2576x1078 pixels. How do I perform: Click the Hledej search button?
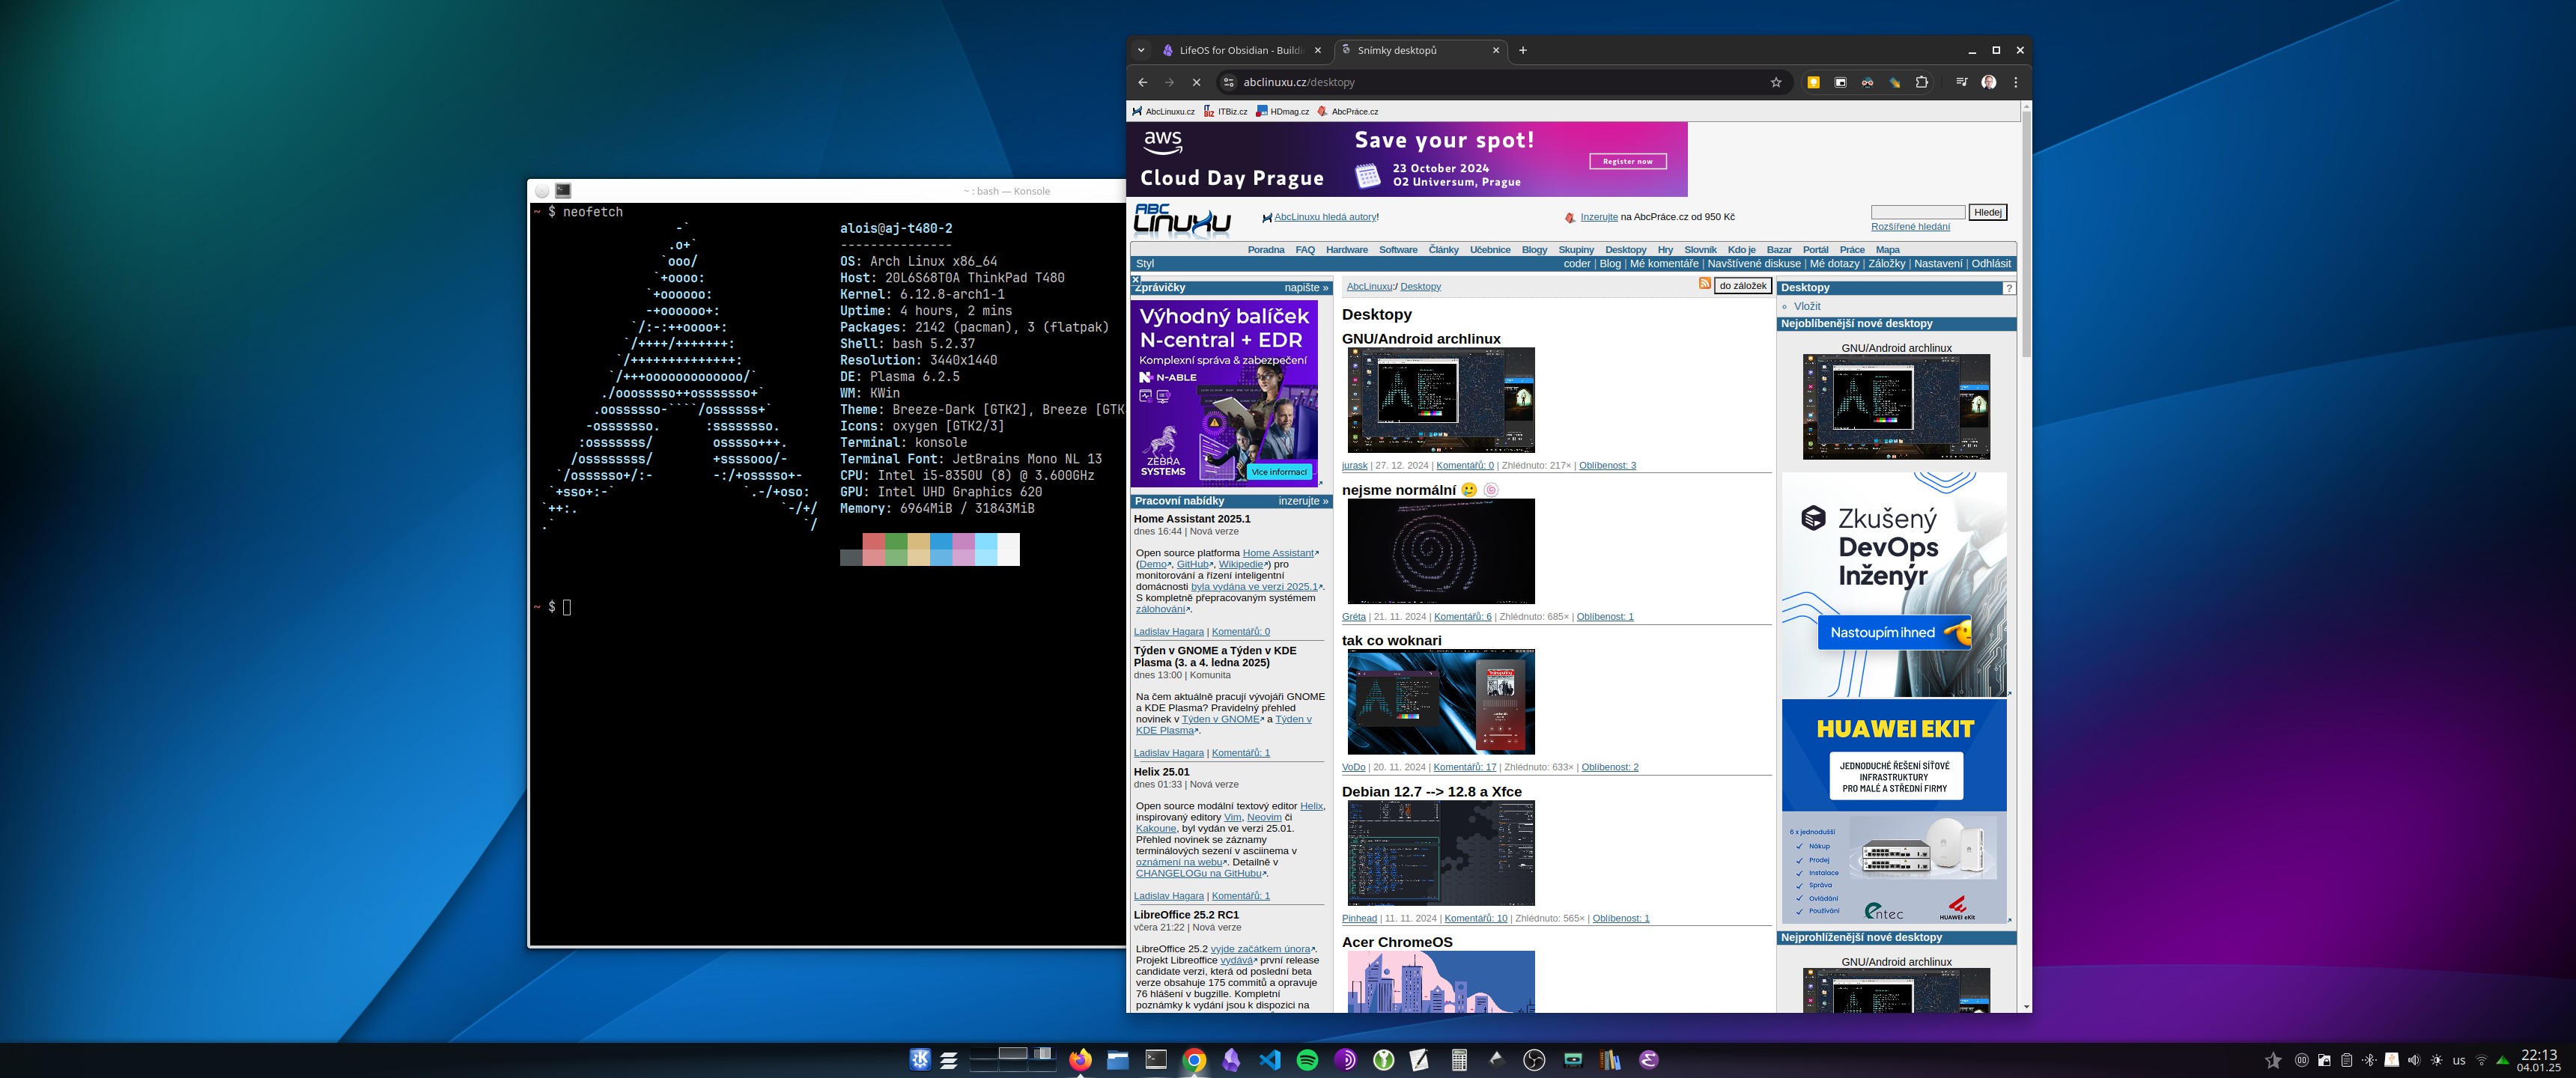pyautogui.click(x=1987, y=212)
